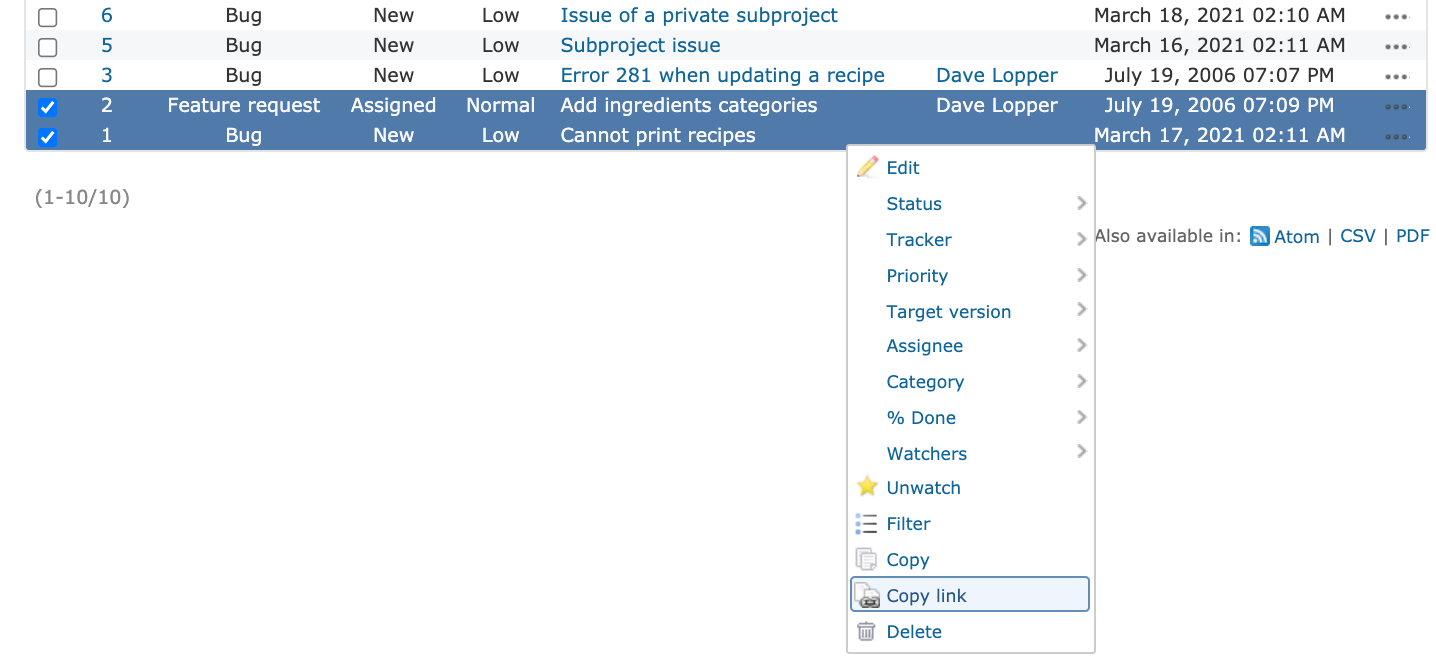Screen dimensions: 1436x656
Task: Click the trash Delete icon
Action: pos(867,631)
